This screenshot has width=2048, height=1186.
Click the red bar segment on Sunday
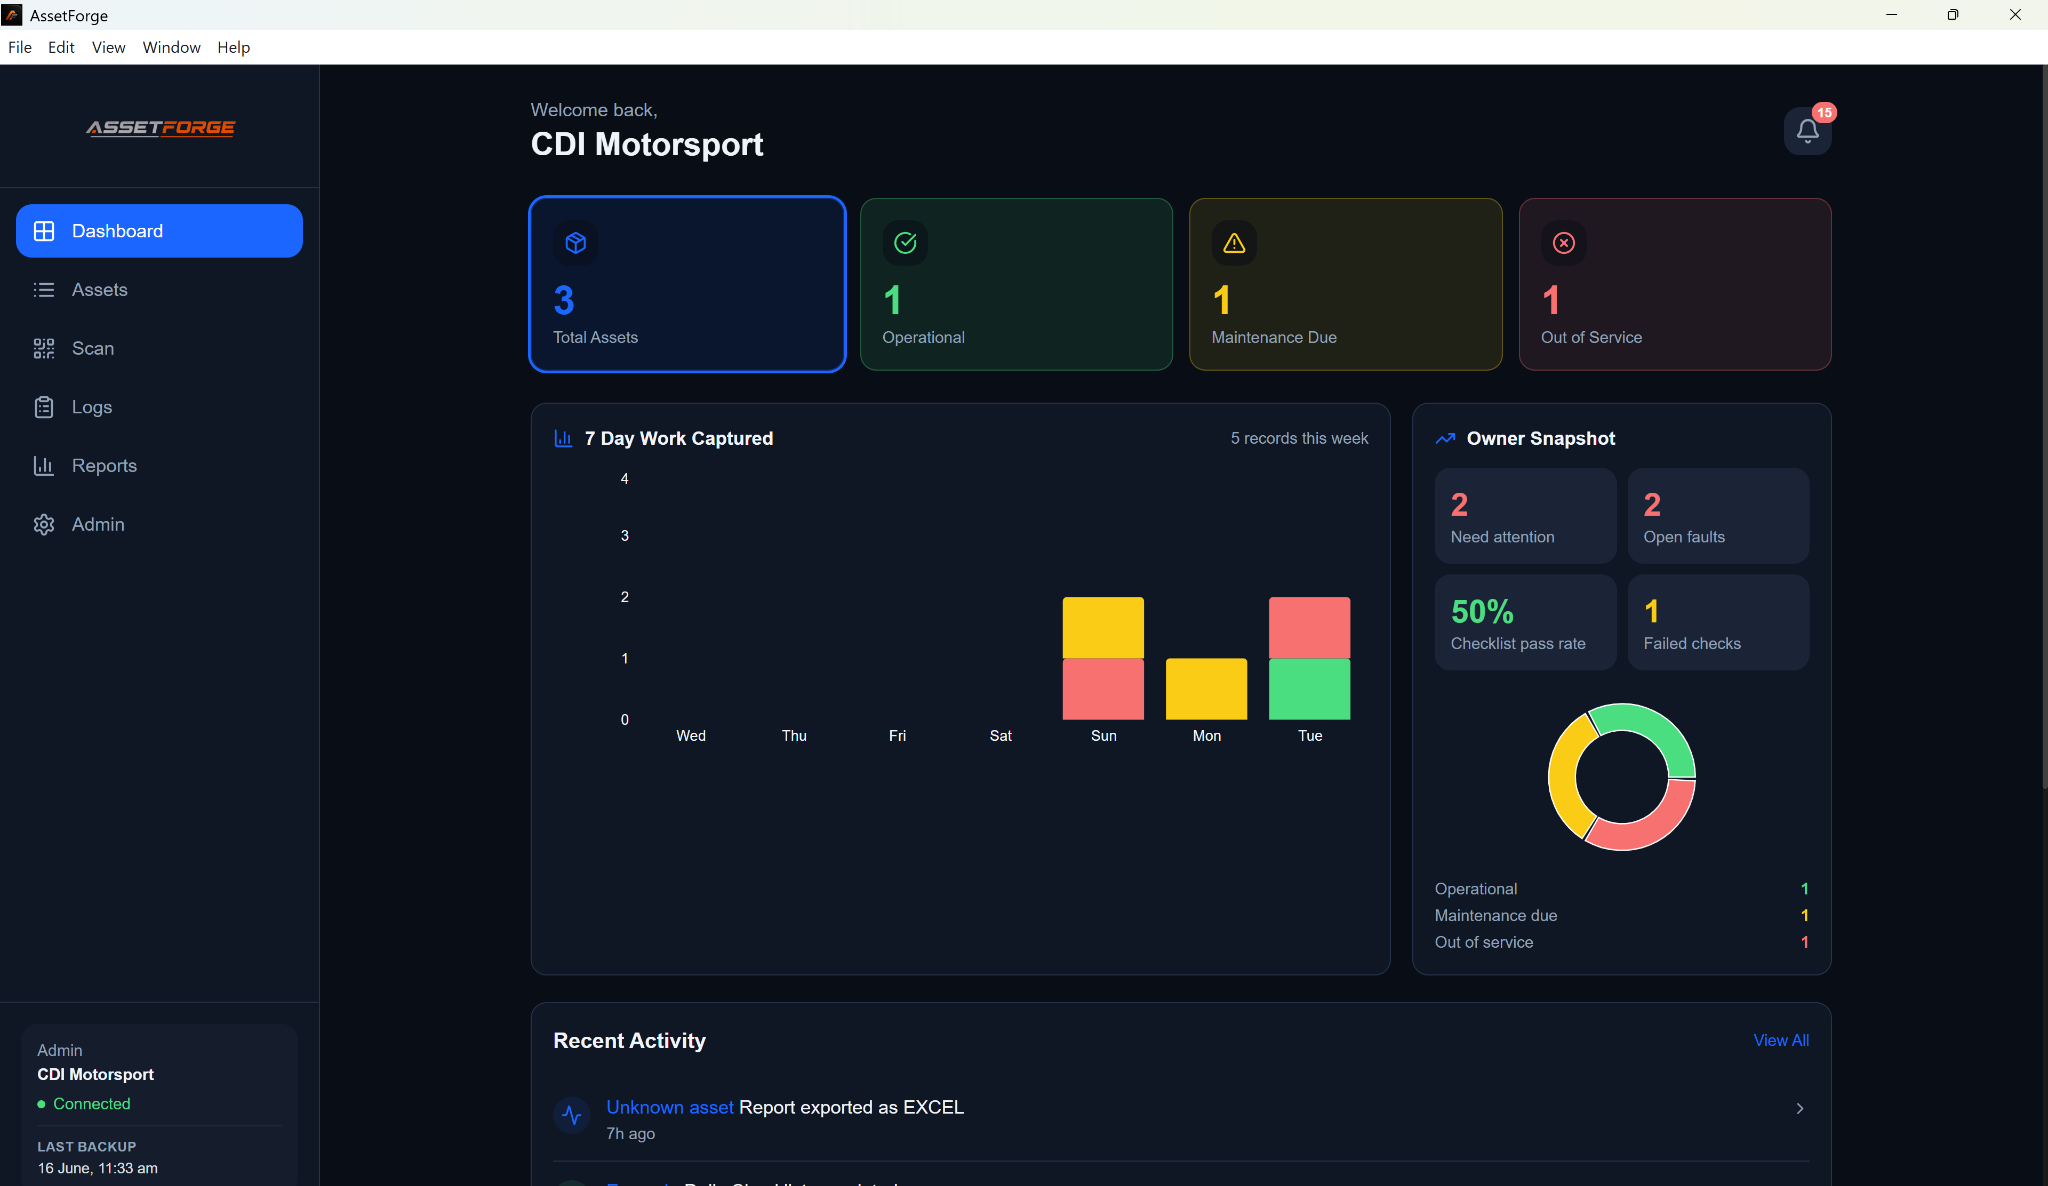[1103, 689]
